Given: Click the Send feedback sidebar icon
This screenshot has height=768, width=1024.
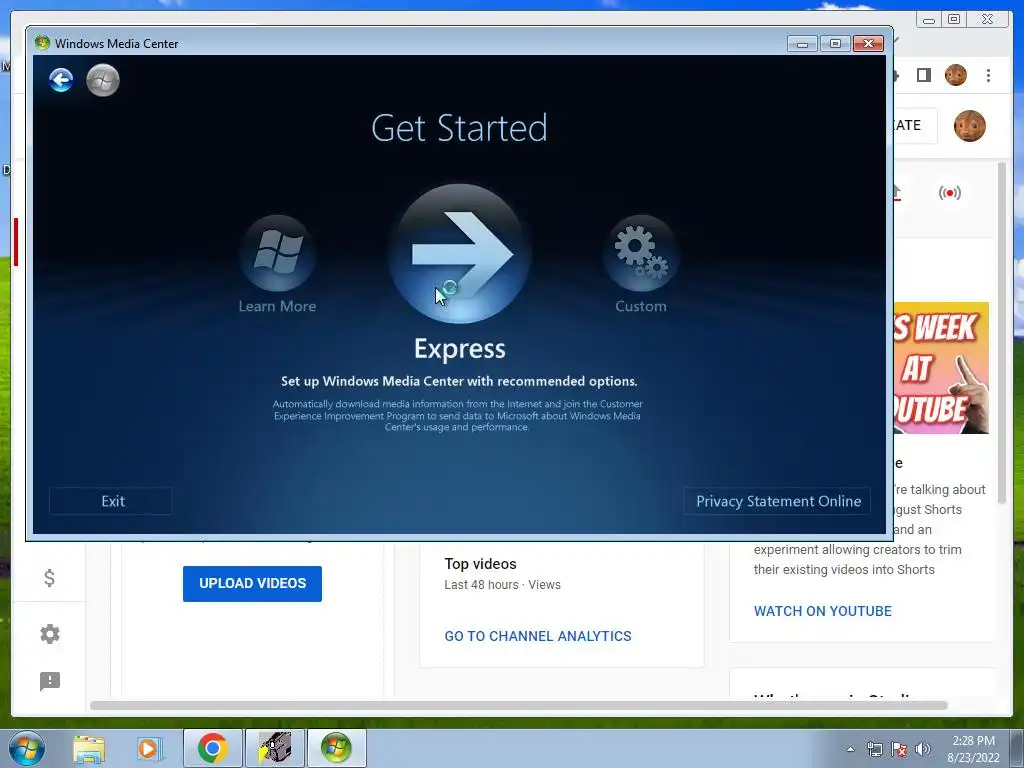Looking at the screenshot, I should coord(50,681).
